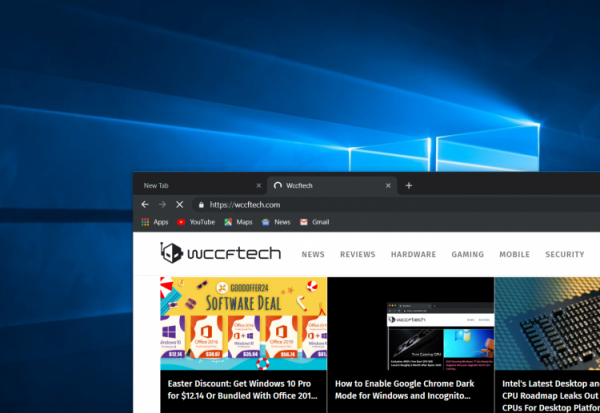
Task: Open the News bookmark
Action: [x=276, y=222]
